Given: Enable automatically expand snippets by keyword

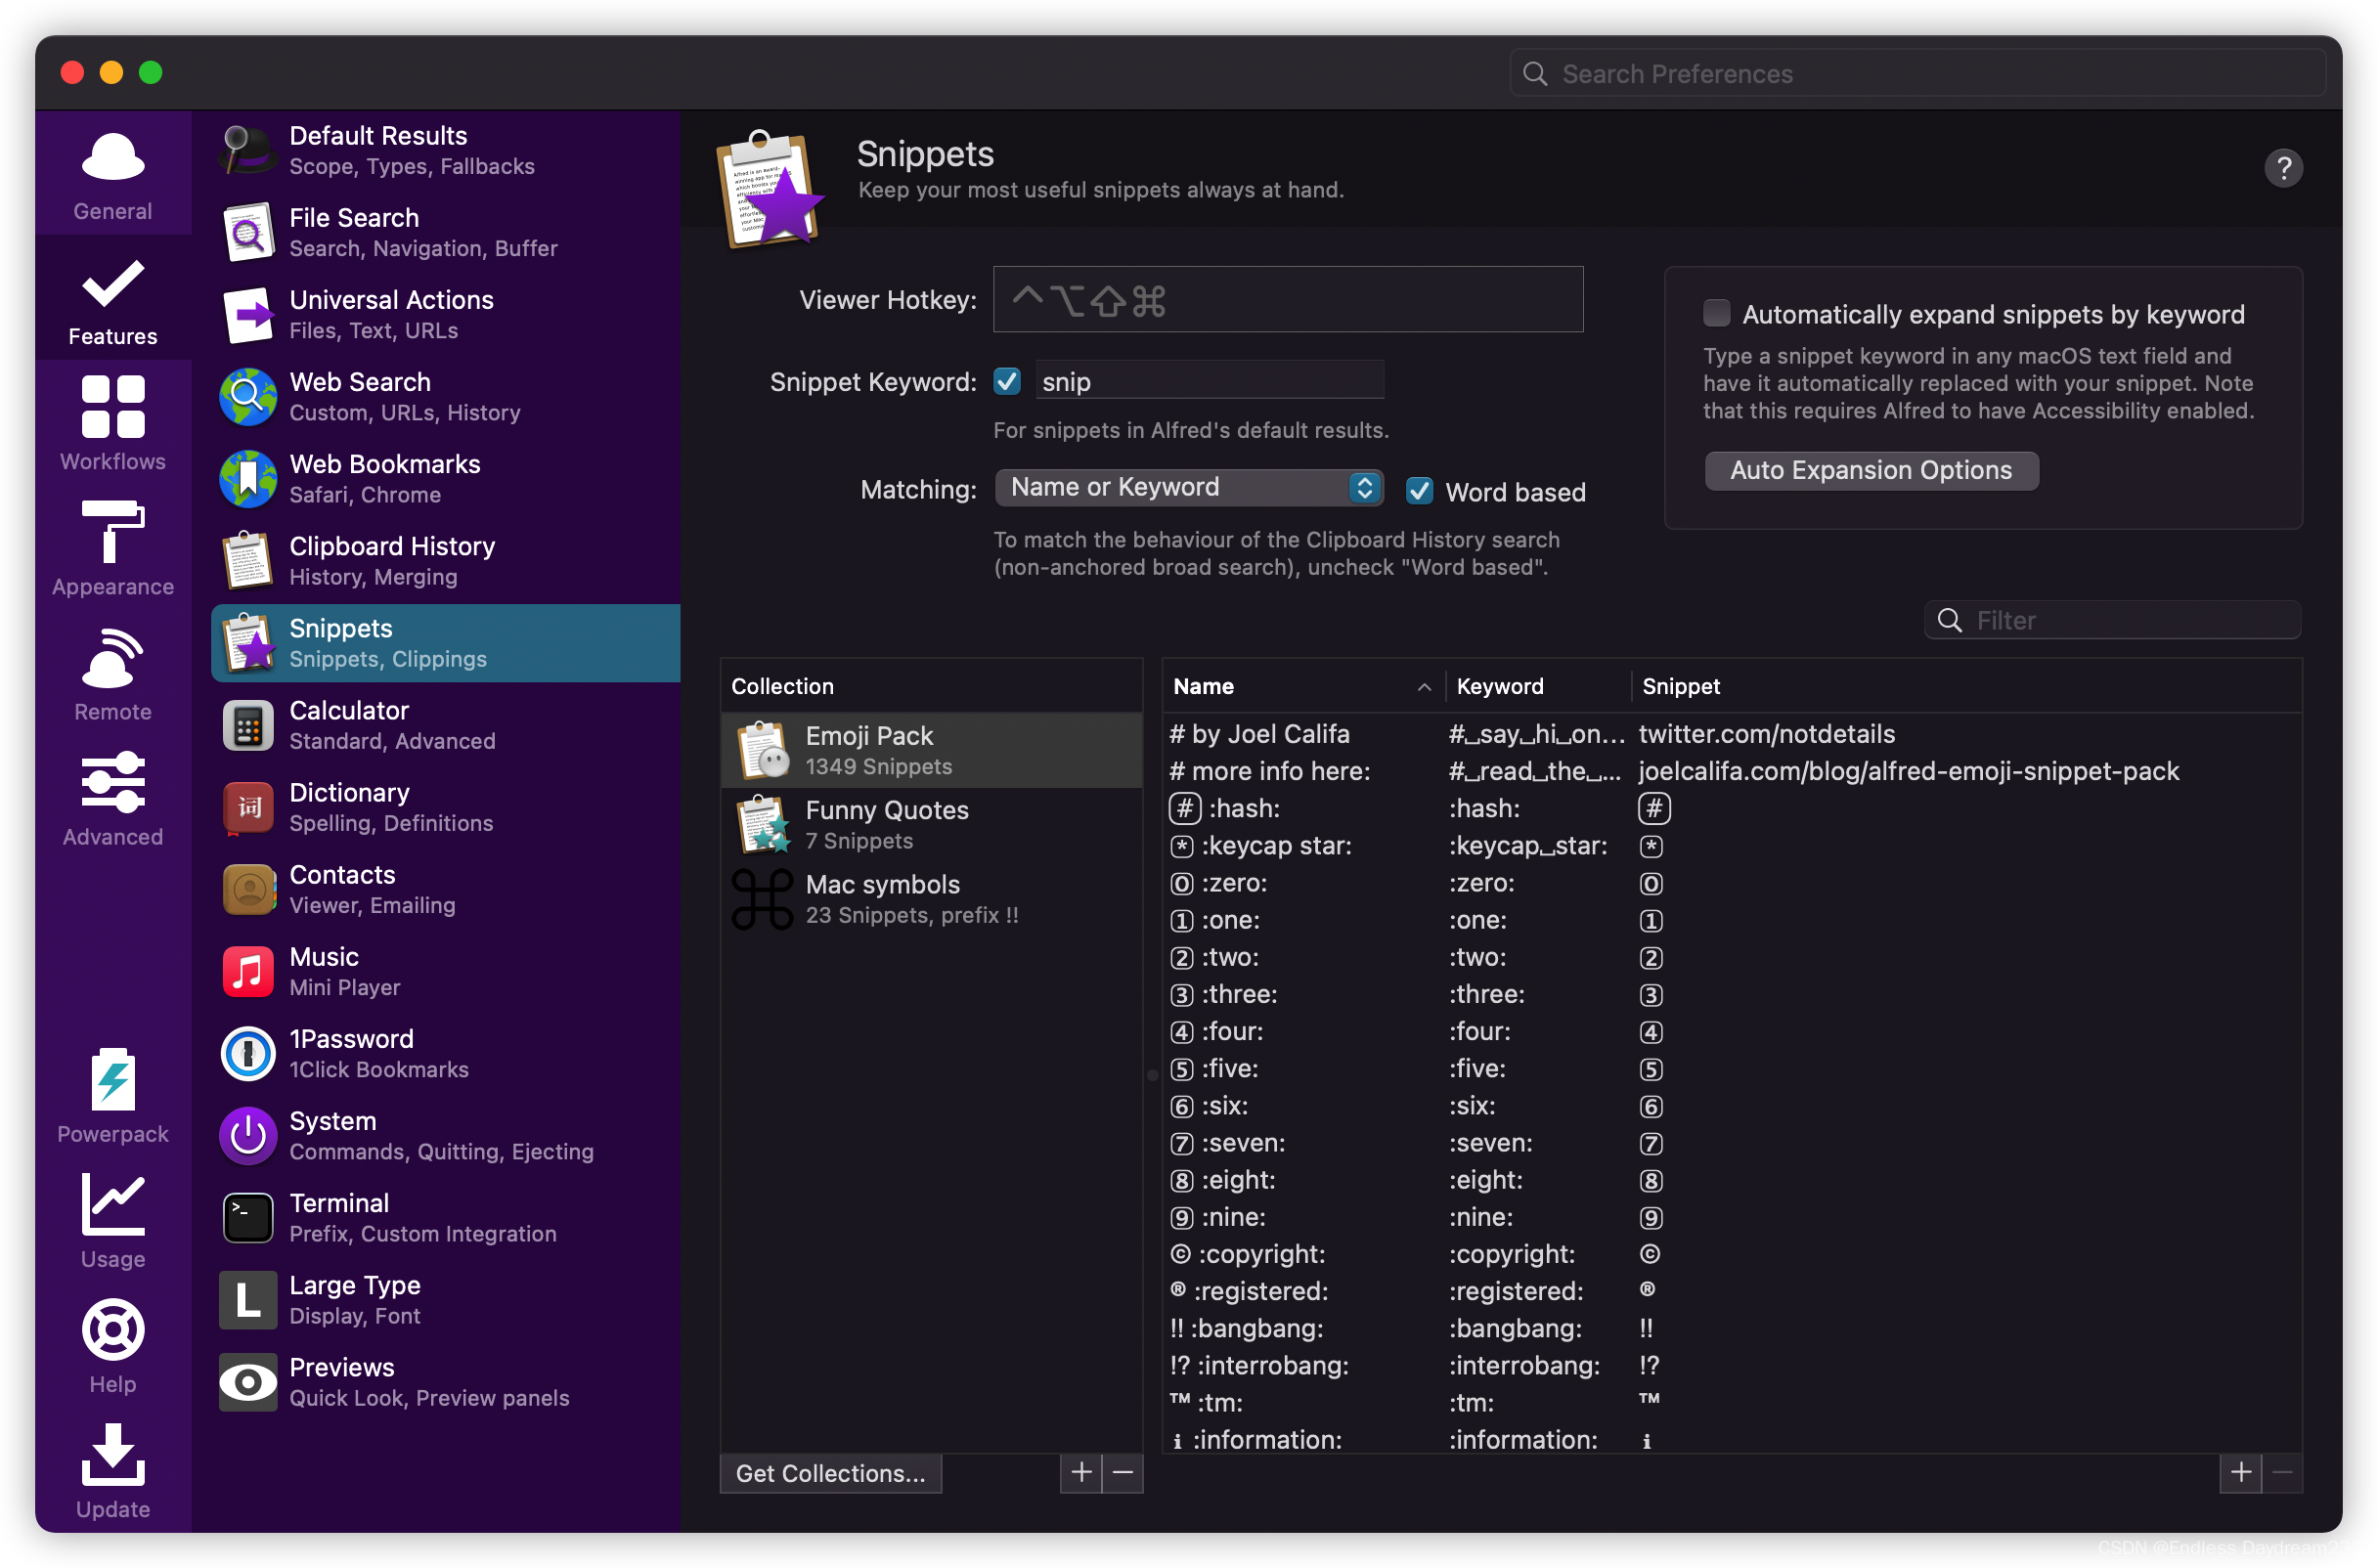Looking at the screenshot, I should (x=1716, y=314).
